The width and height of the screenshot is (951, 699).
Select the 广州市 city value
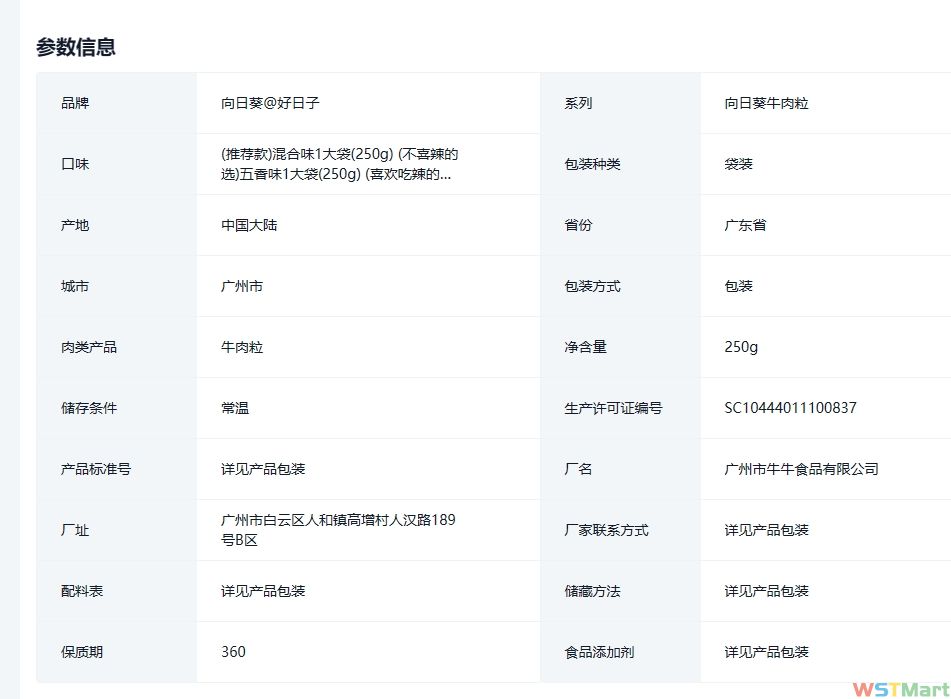tap(242, 286)
